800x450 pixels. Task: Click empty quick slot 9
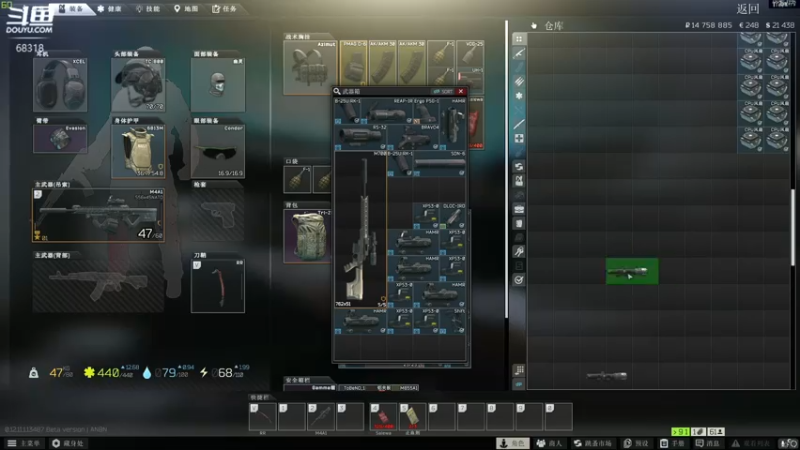(x=529, y=417)
